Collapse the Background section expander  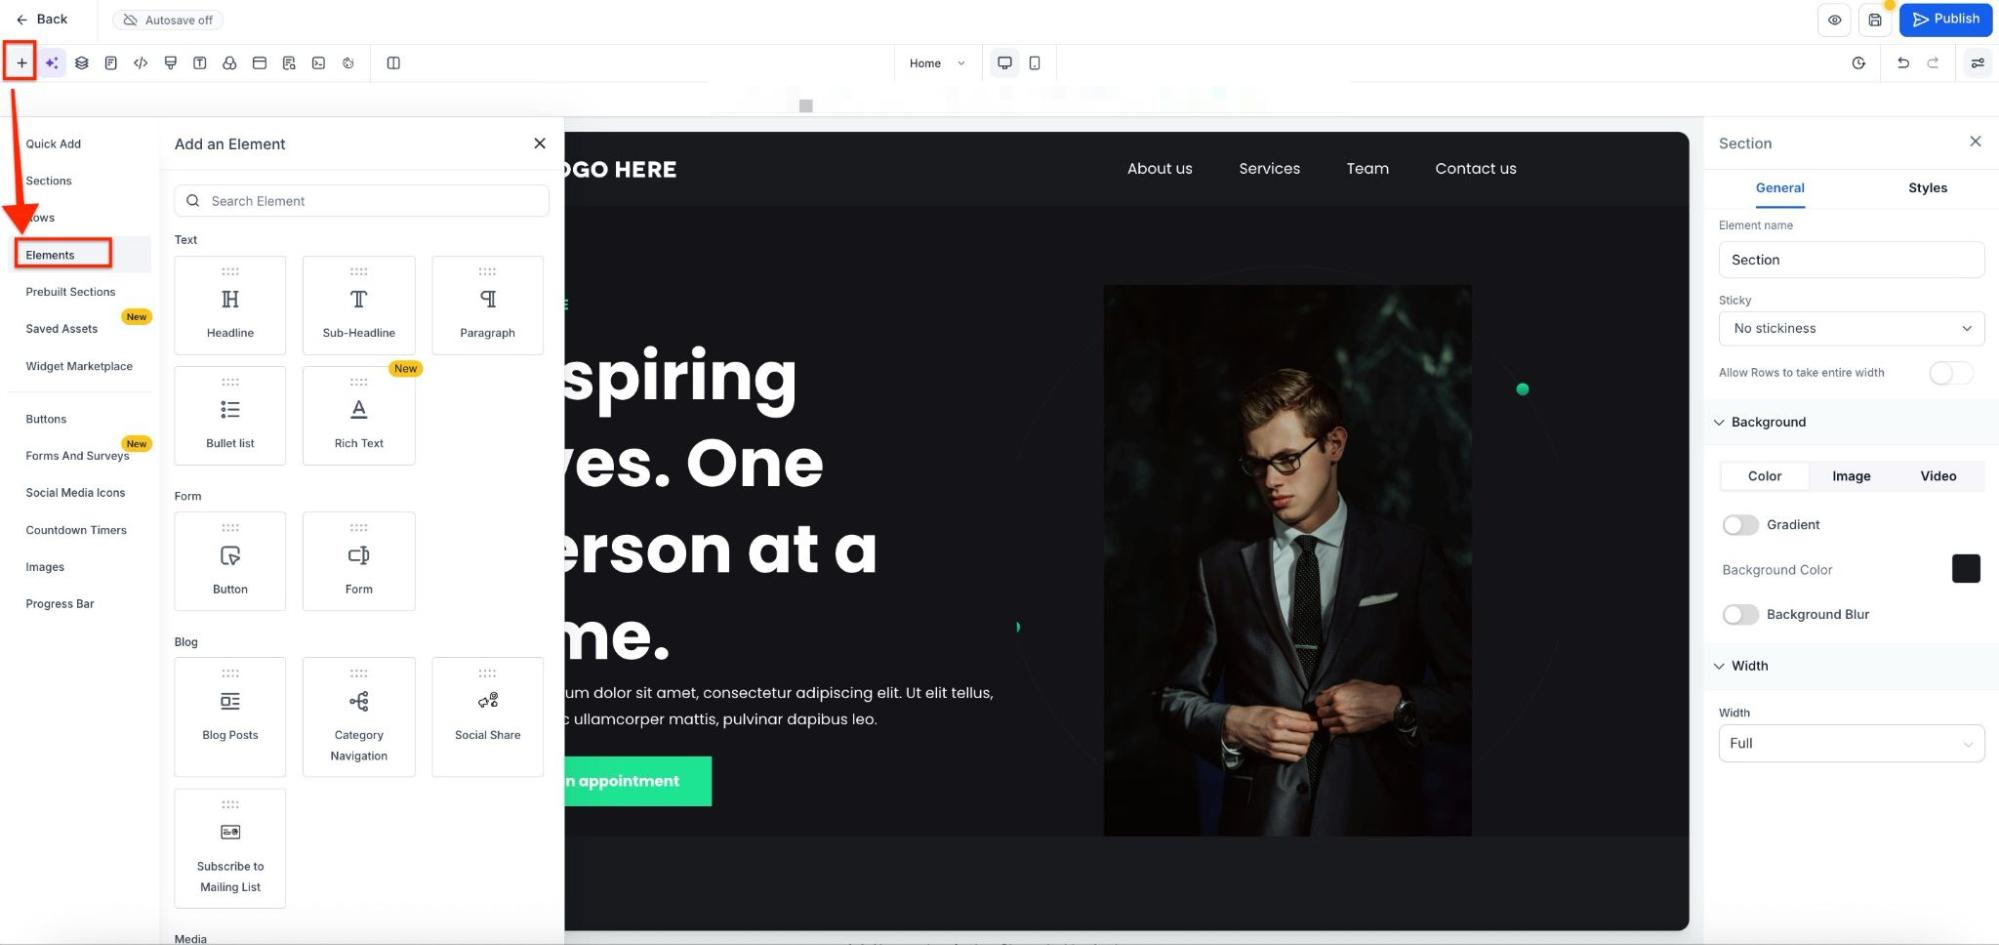point(1719,422)
